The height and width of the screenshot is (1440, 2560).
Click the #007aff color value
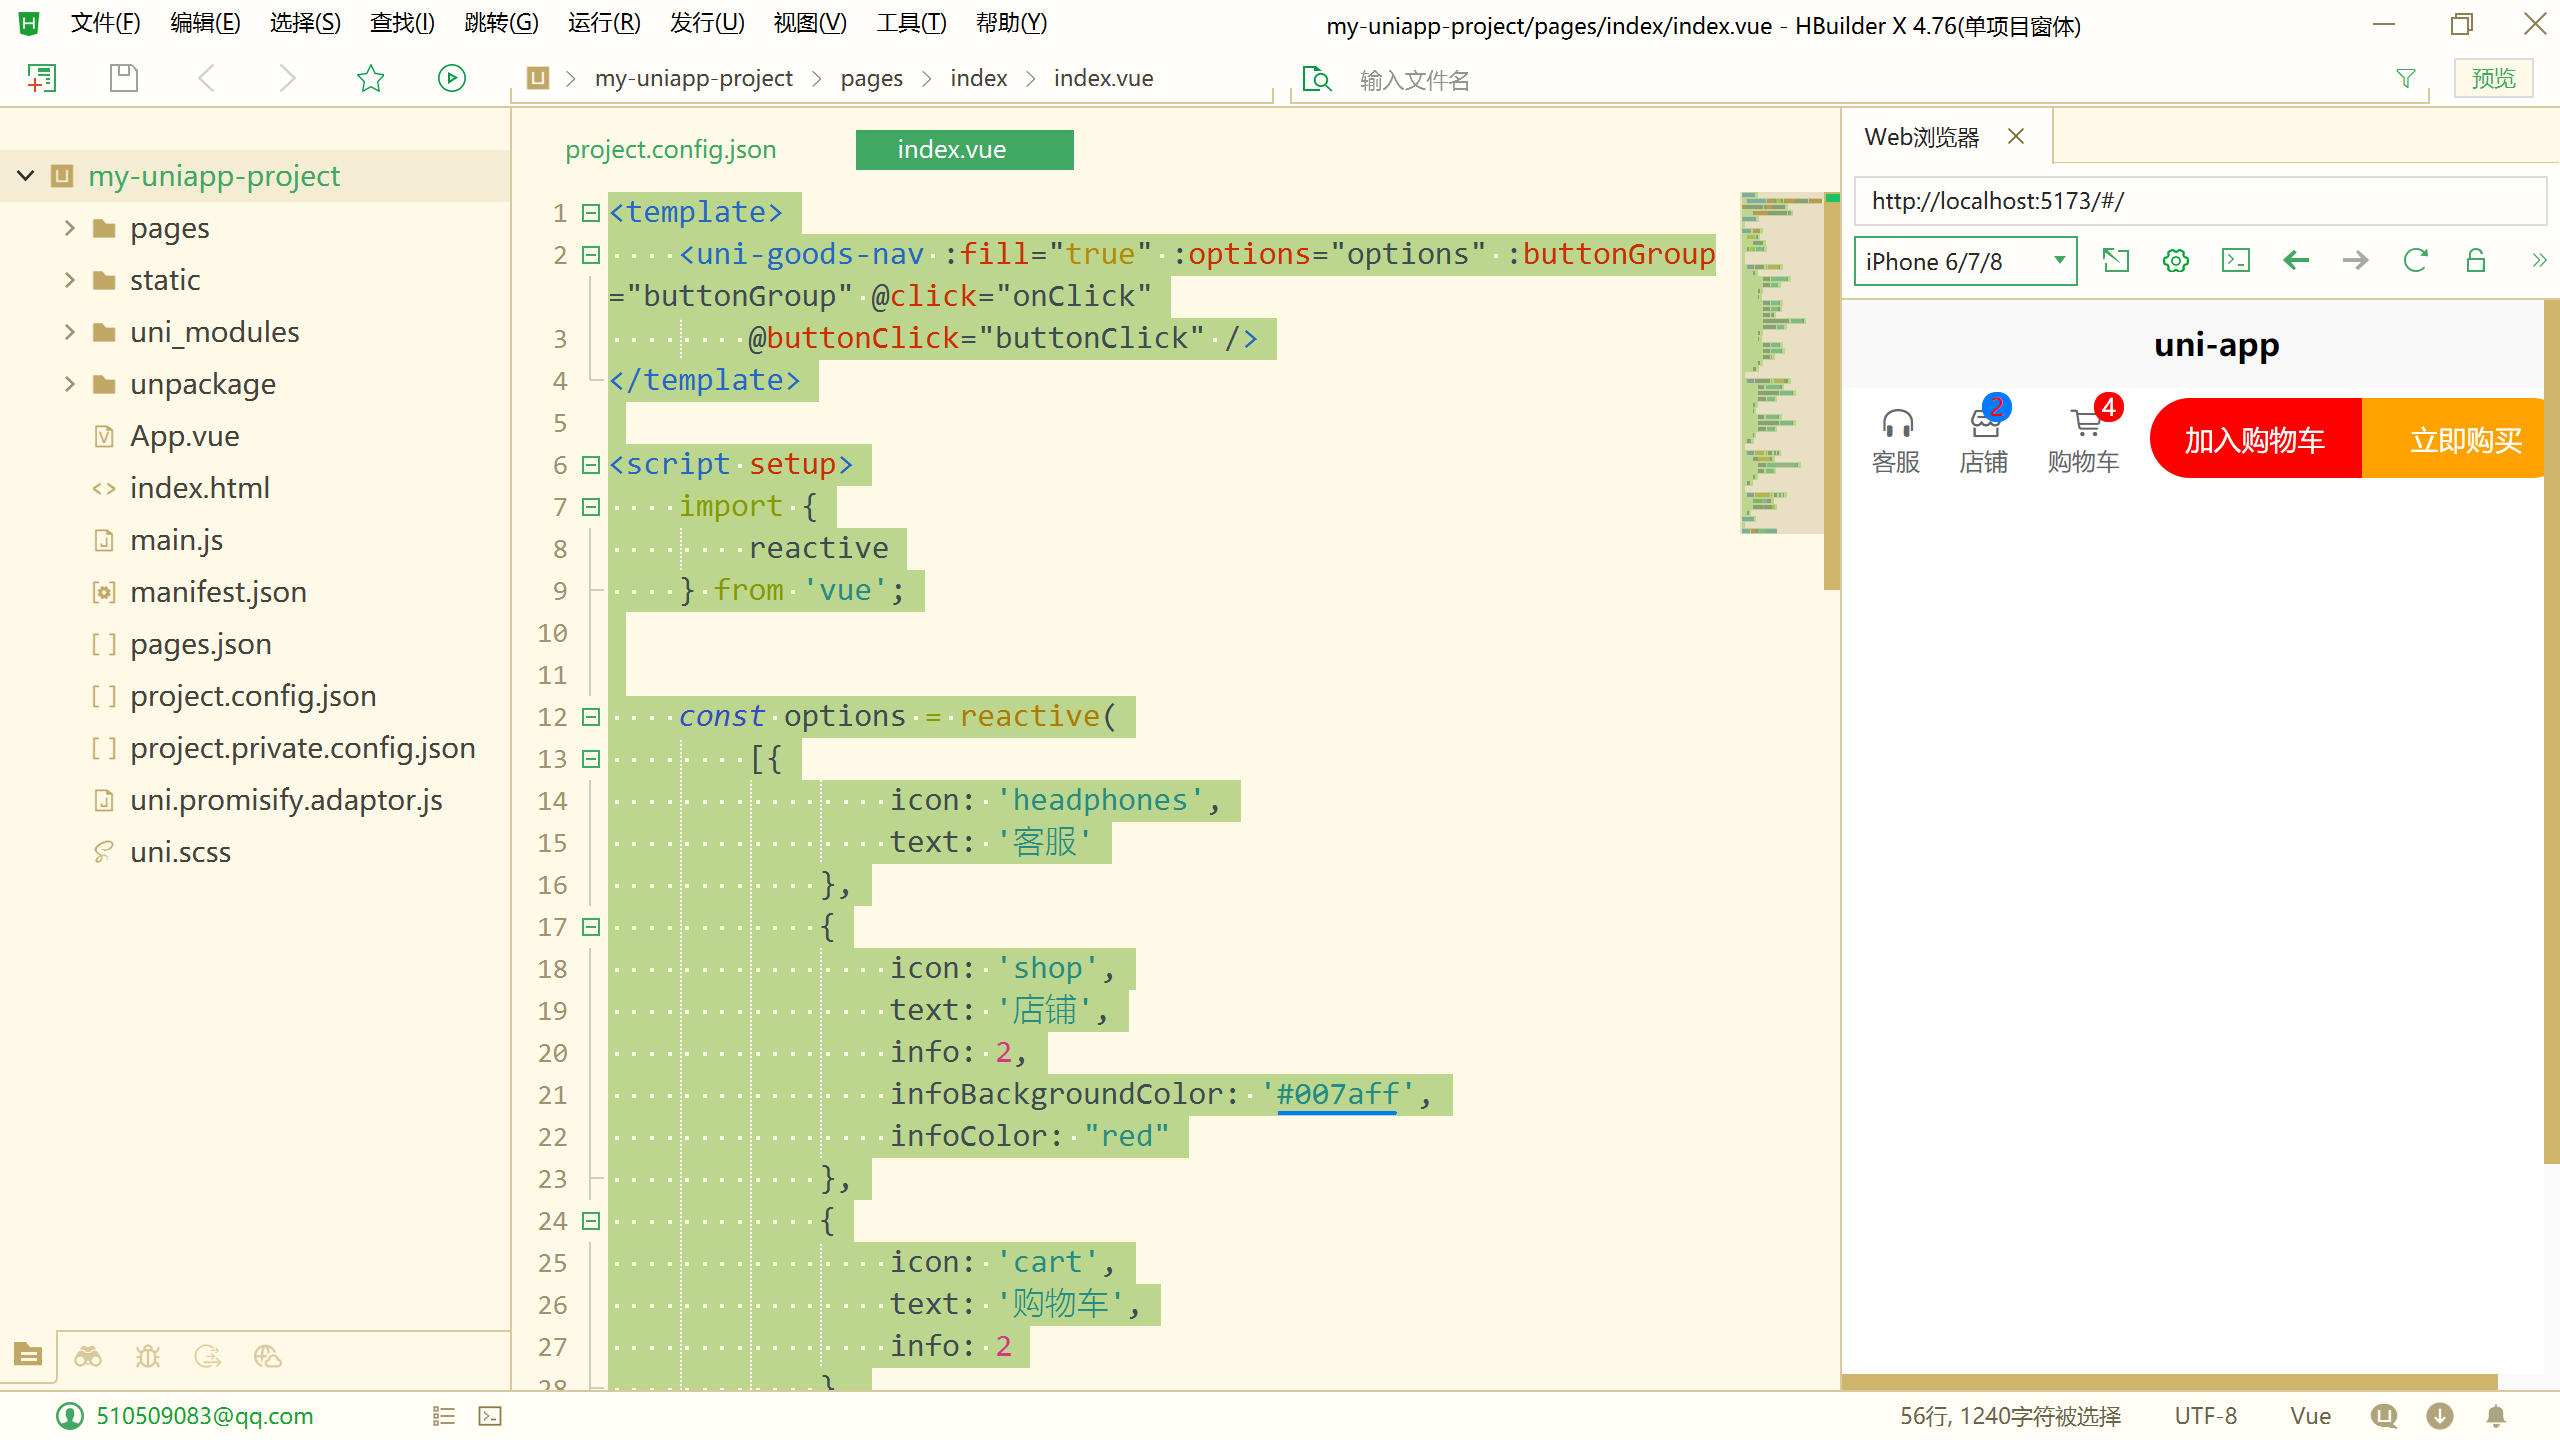pos(1337,1094)
